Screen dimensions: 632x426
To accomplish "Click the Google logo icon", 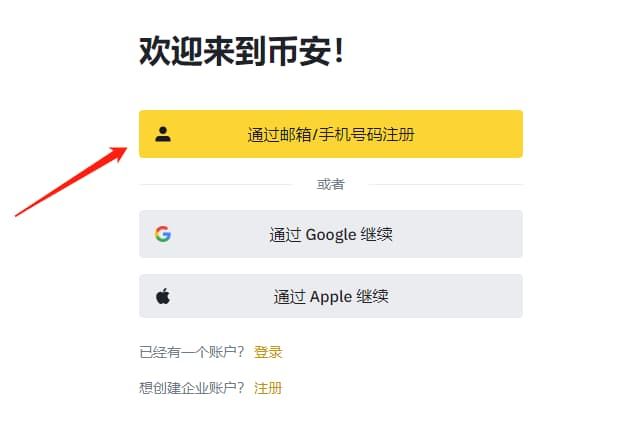I will point(163,235).
